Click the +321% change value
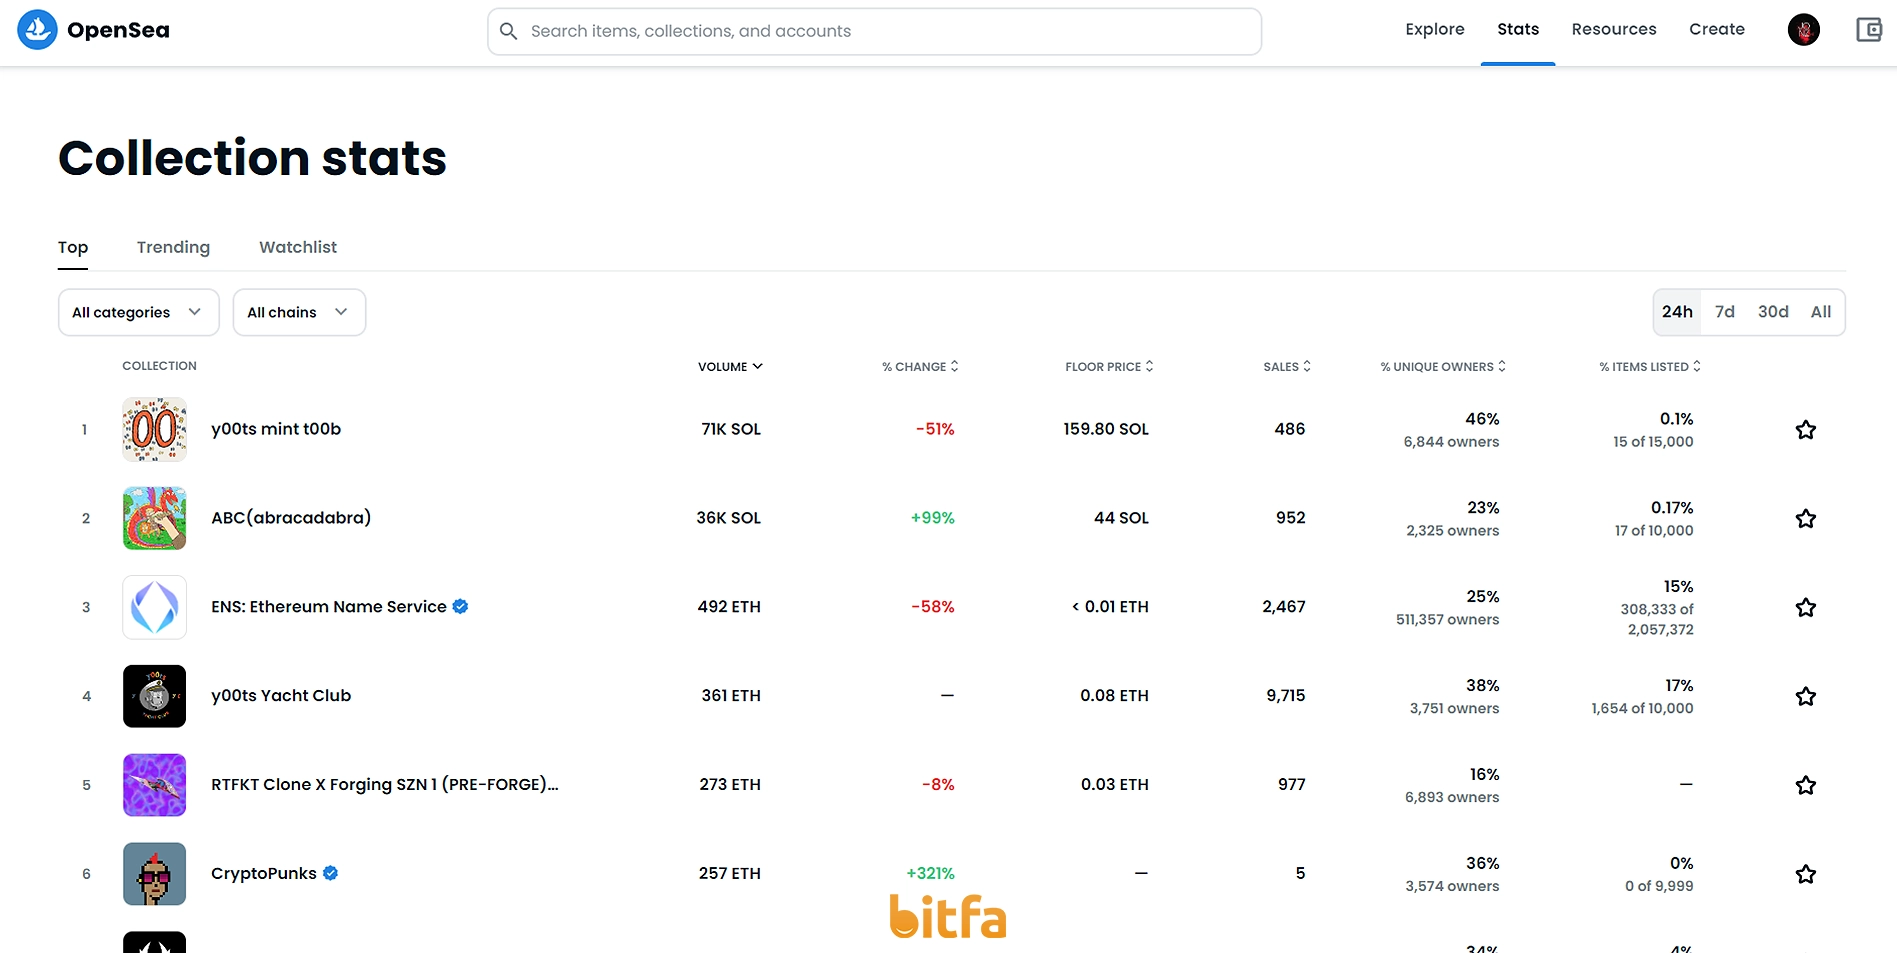Screen dimensions: 1897x953 pos(930,874)
